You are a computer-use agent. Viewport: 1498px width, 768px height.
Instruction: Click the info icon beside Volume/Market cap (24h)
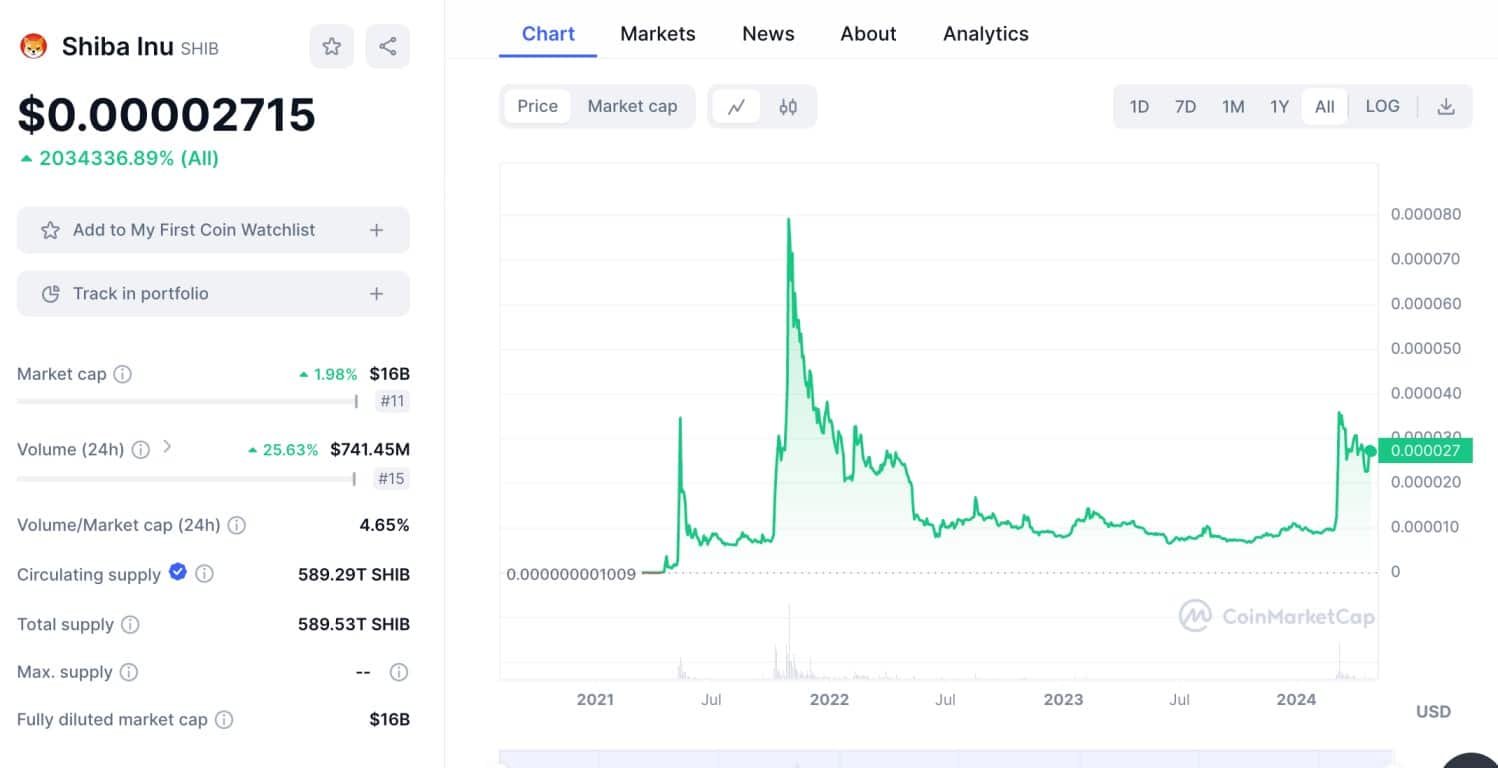tap(237, 525)
